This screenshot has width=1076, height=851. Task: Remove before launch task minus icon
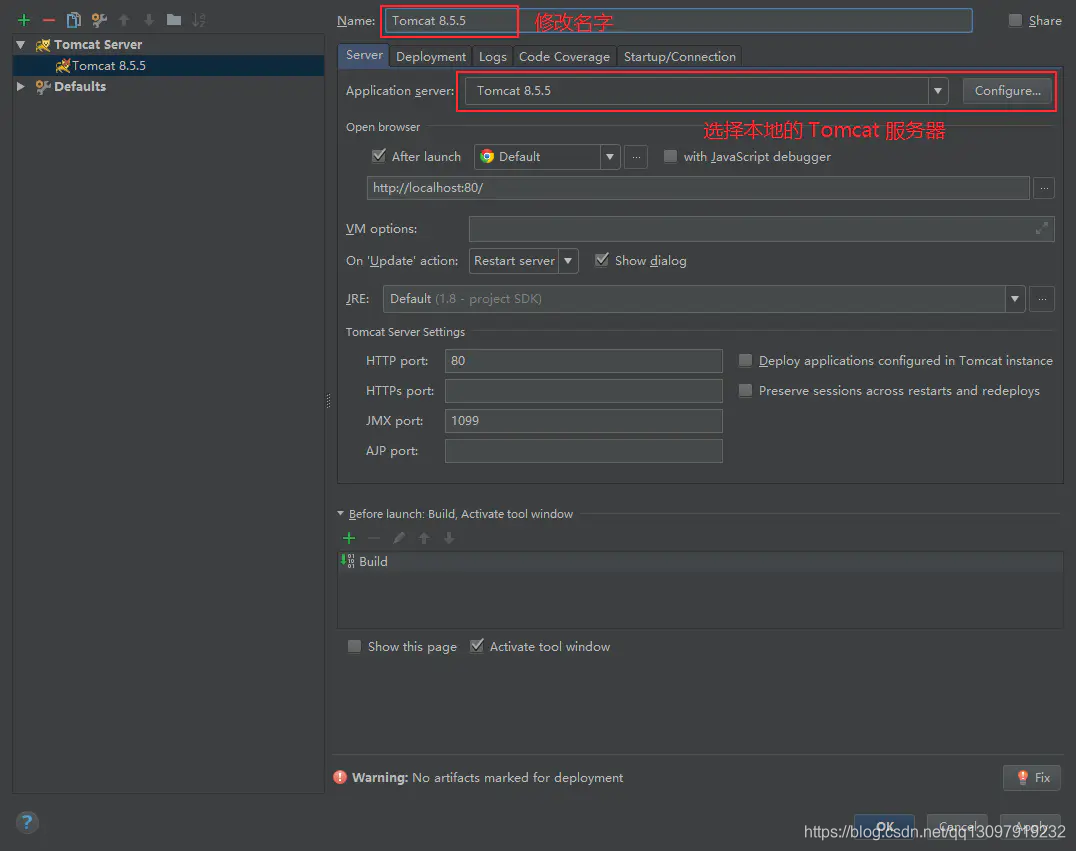point(374,538)
